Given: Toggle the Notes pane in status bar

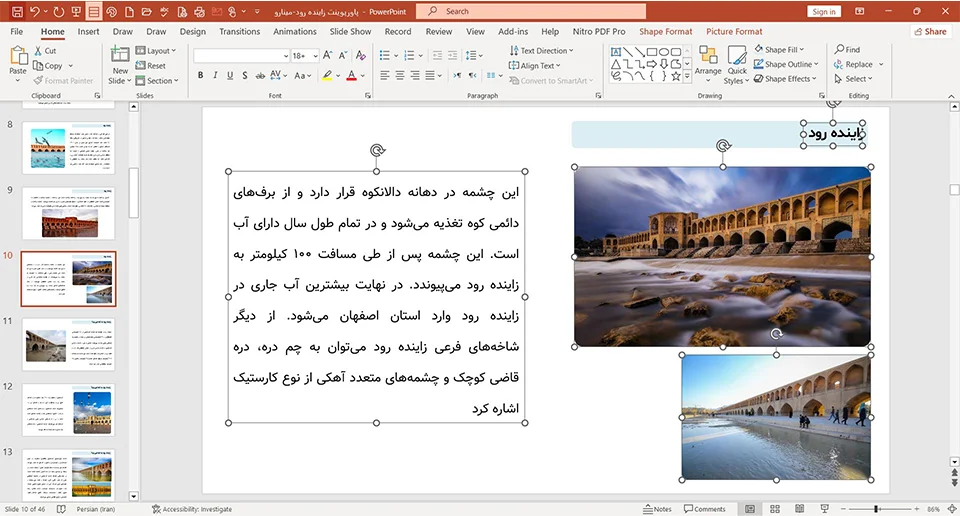Looking at the screenshot, I should (657, 509).
